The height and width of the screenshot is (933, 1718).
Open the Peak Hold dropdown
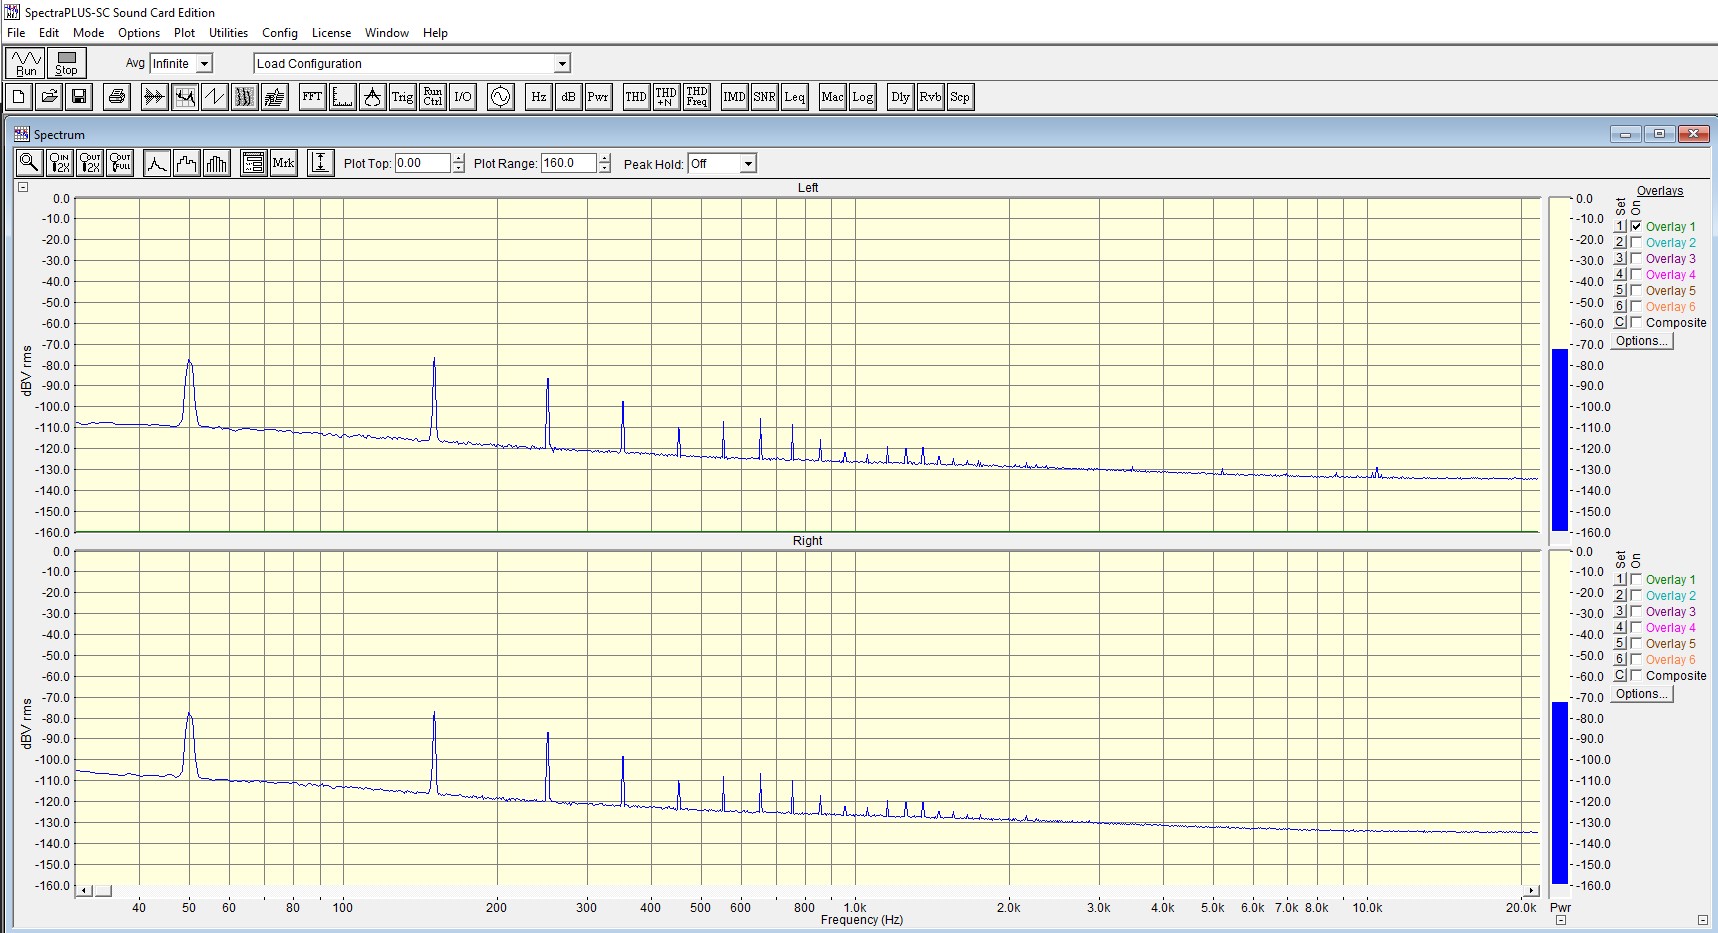(x=748, y=163)
